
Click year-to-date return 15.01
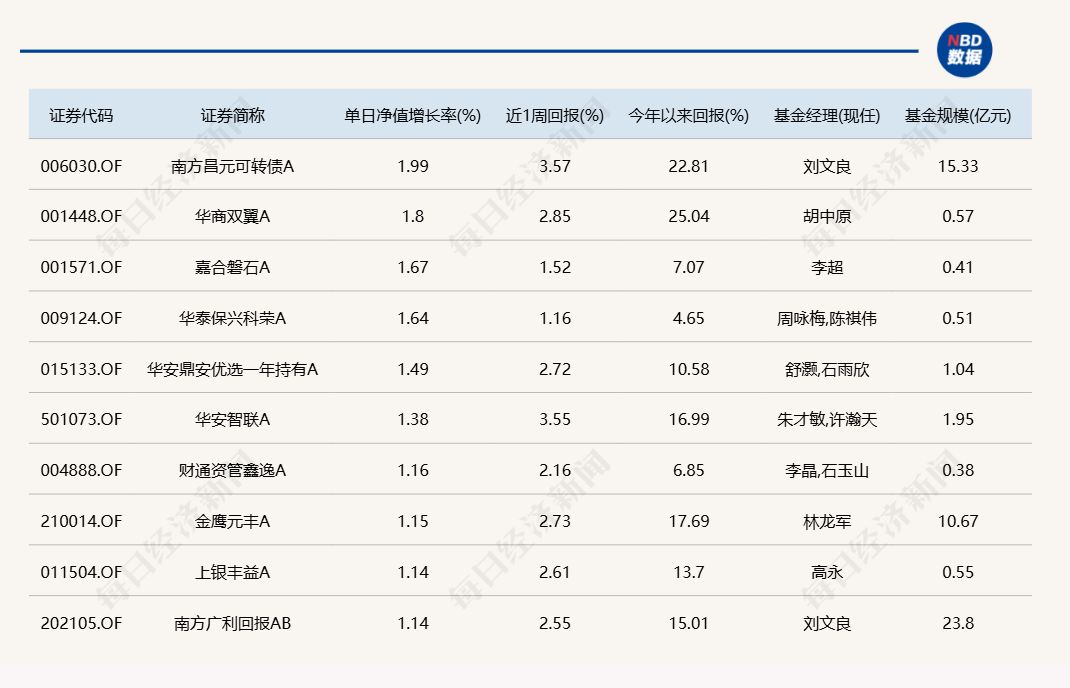point(689,623)
